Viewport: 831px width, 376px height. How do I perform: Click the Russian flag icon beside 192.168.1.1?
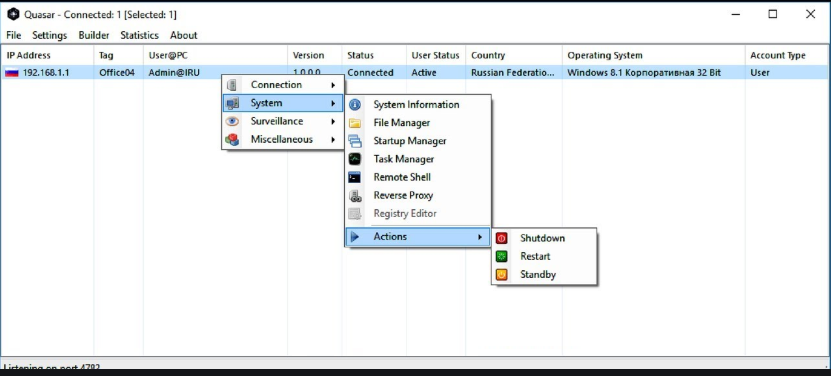(12, 73)
